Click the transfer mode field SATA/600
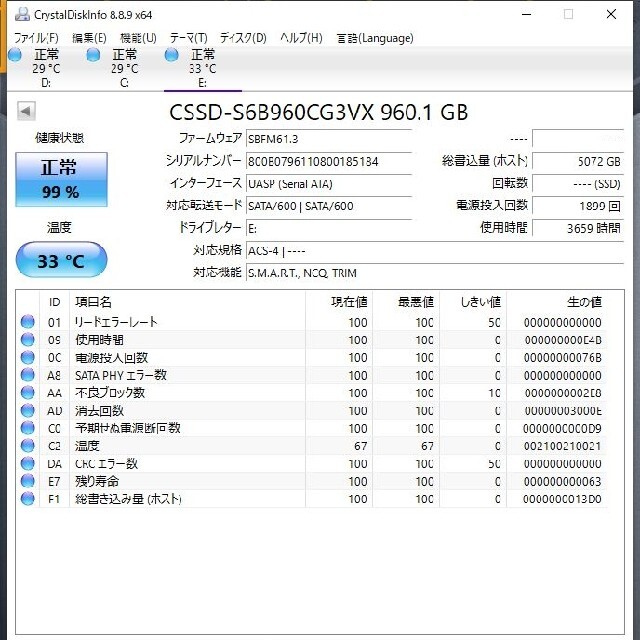640x640 pixels. point(329,206)
